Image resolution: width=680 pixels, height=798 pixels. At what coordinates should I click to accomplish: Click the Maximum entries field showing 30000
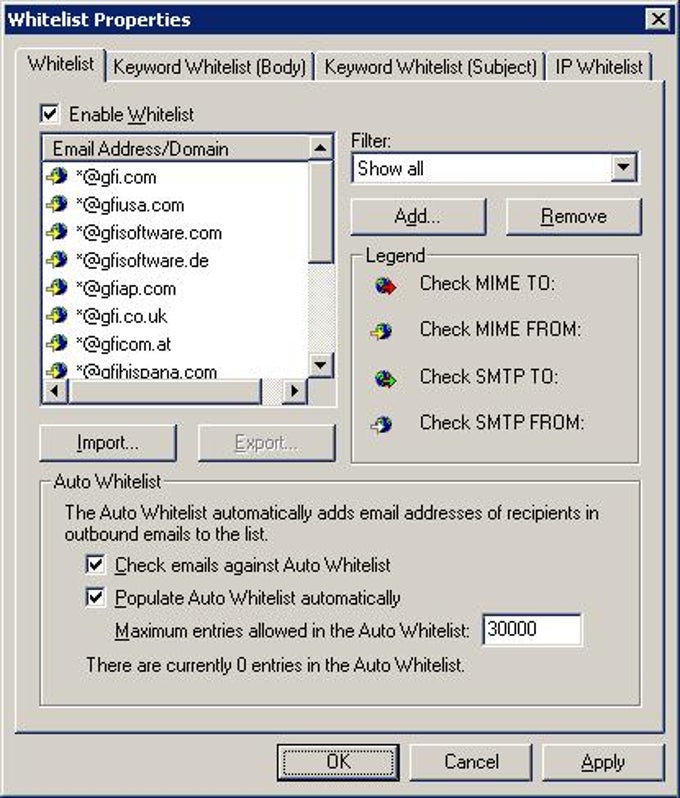(x=532, y=630)
